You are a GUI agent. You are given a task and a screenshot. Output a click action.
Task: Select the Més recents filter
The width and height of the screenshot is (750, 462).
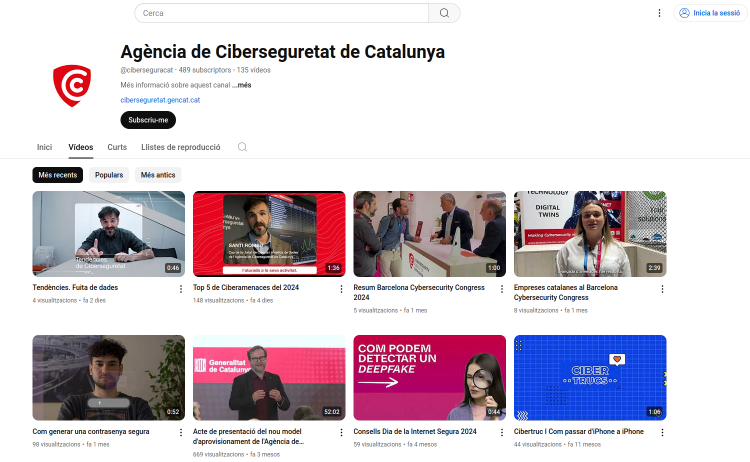pos(58,175)
